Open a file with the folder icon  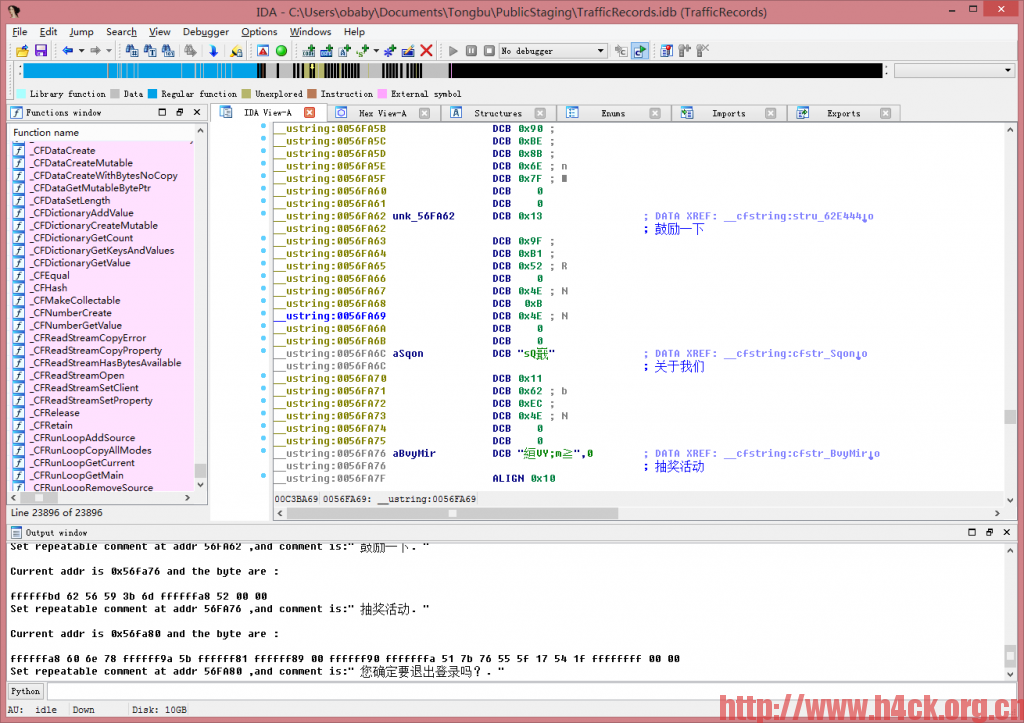22,51
